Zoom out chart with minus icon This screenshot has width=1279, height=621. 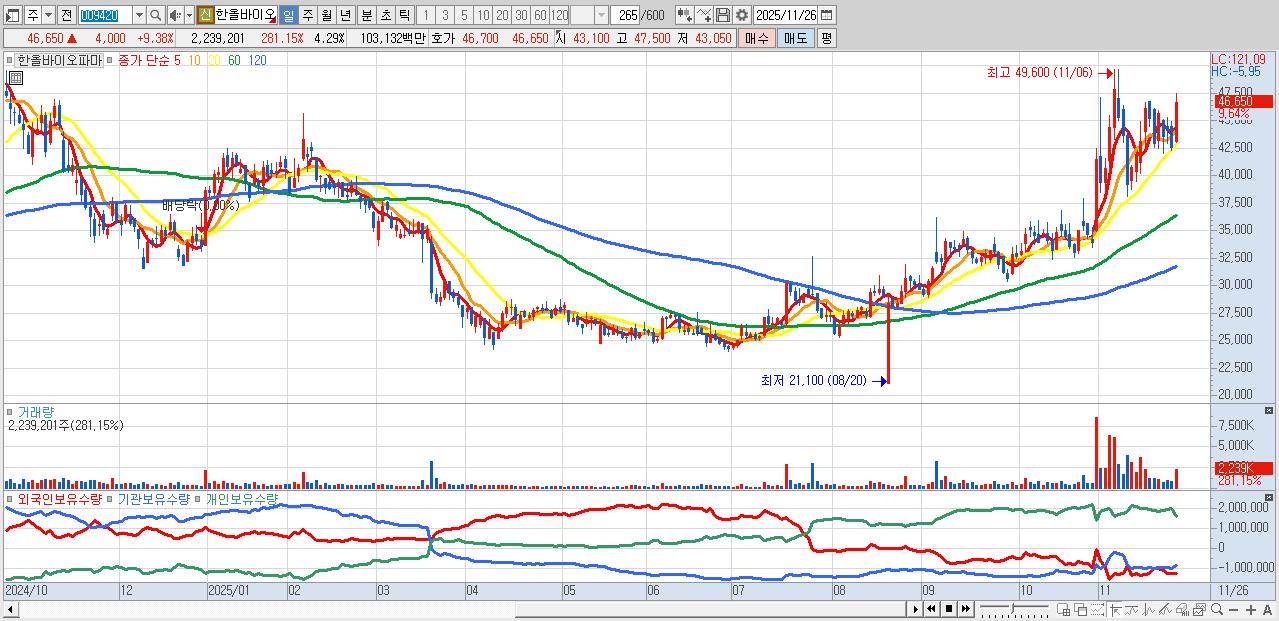click(1234, 609)
